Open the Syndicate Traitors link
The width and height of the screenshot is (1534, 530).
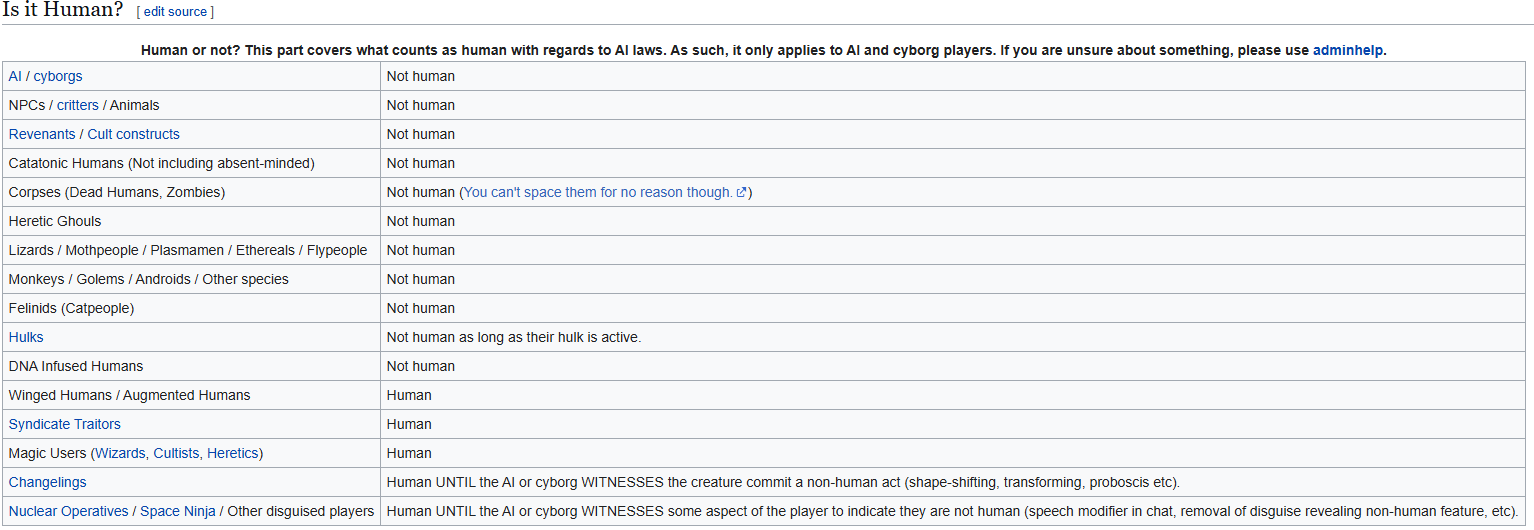tap(65, 424)
